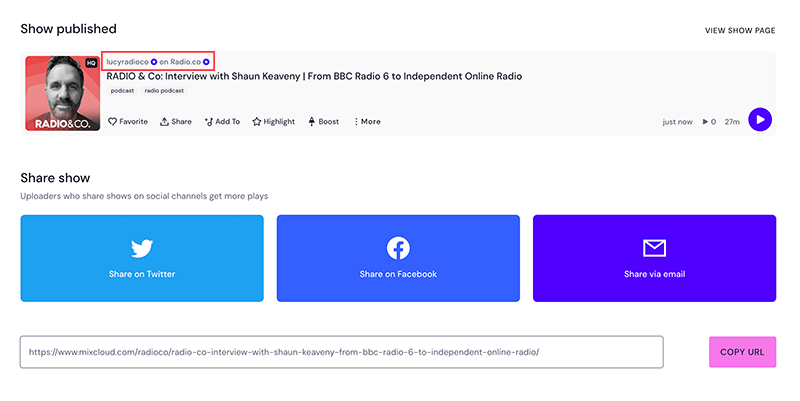Open the lucyradioco uploader profile

click(127, 61)
